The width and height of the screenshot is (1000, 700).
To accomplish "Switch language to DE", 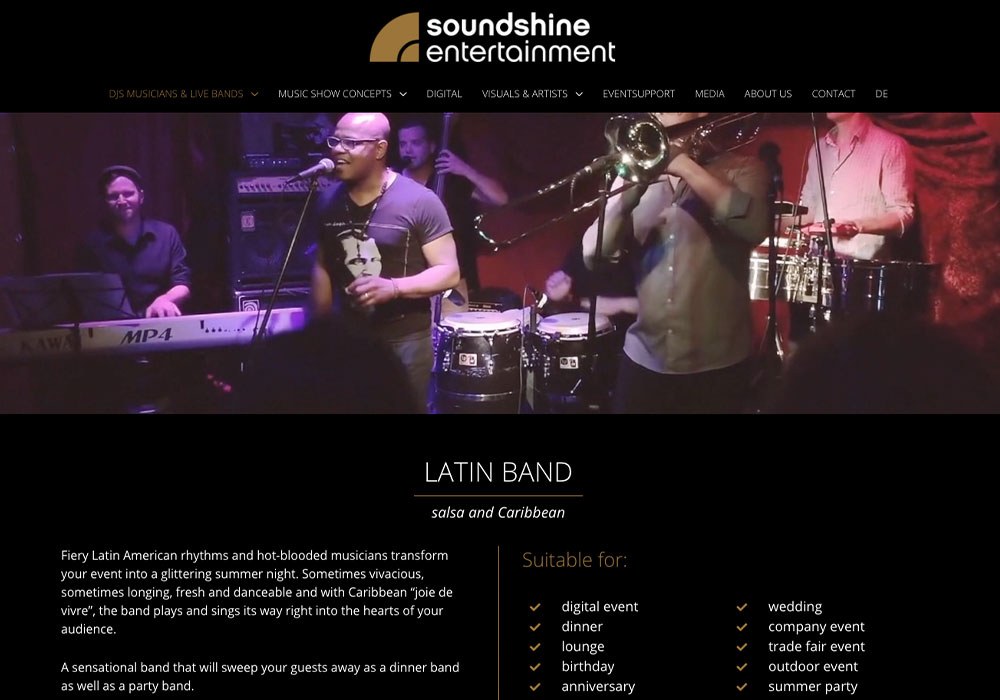I will point(881,94).
